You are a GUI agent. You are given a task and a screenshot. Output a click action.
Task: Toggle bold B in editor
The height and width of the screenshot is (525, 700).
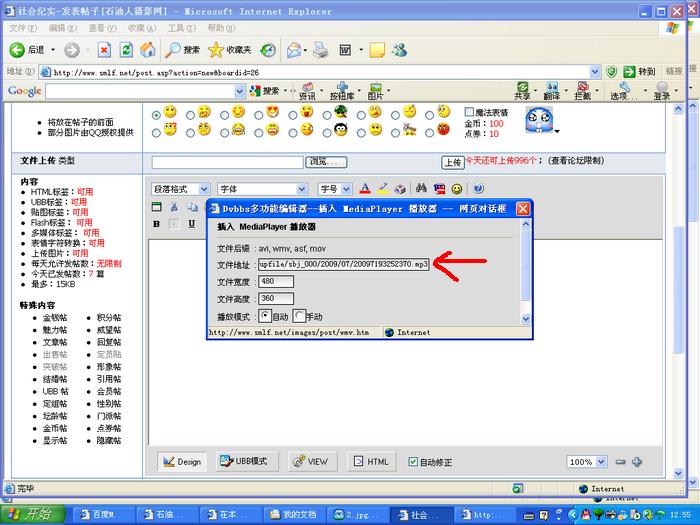tap(156, 224)
